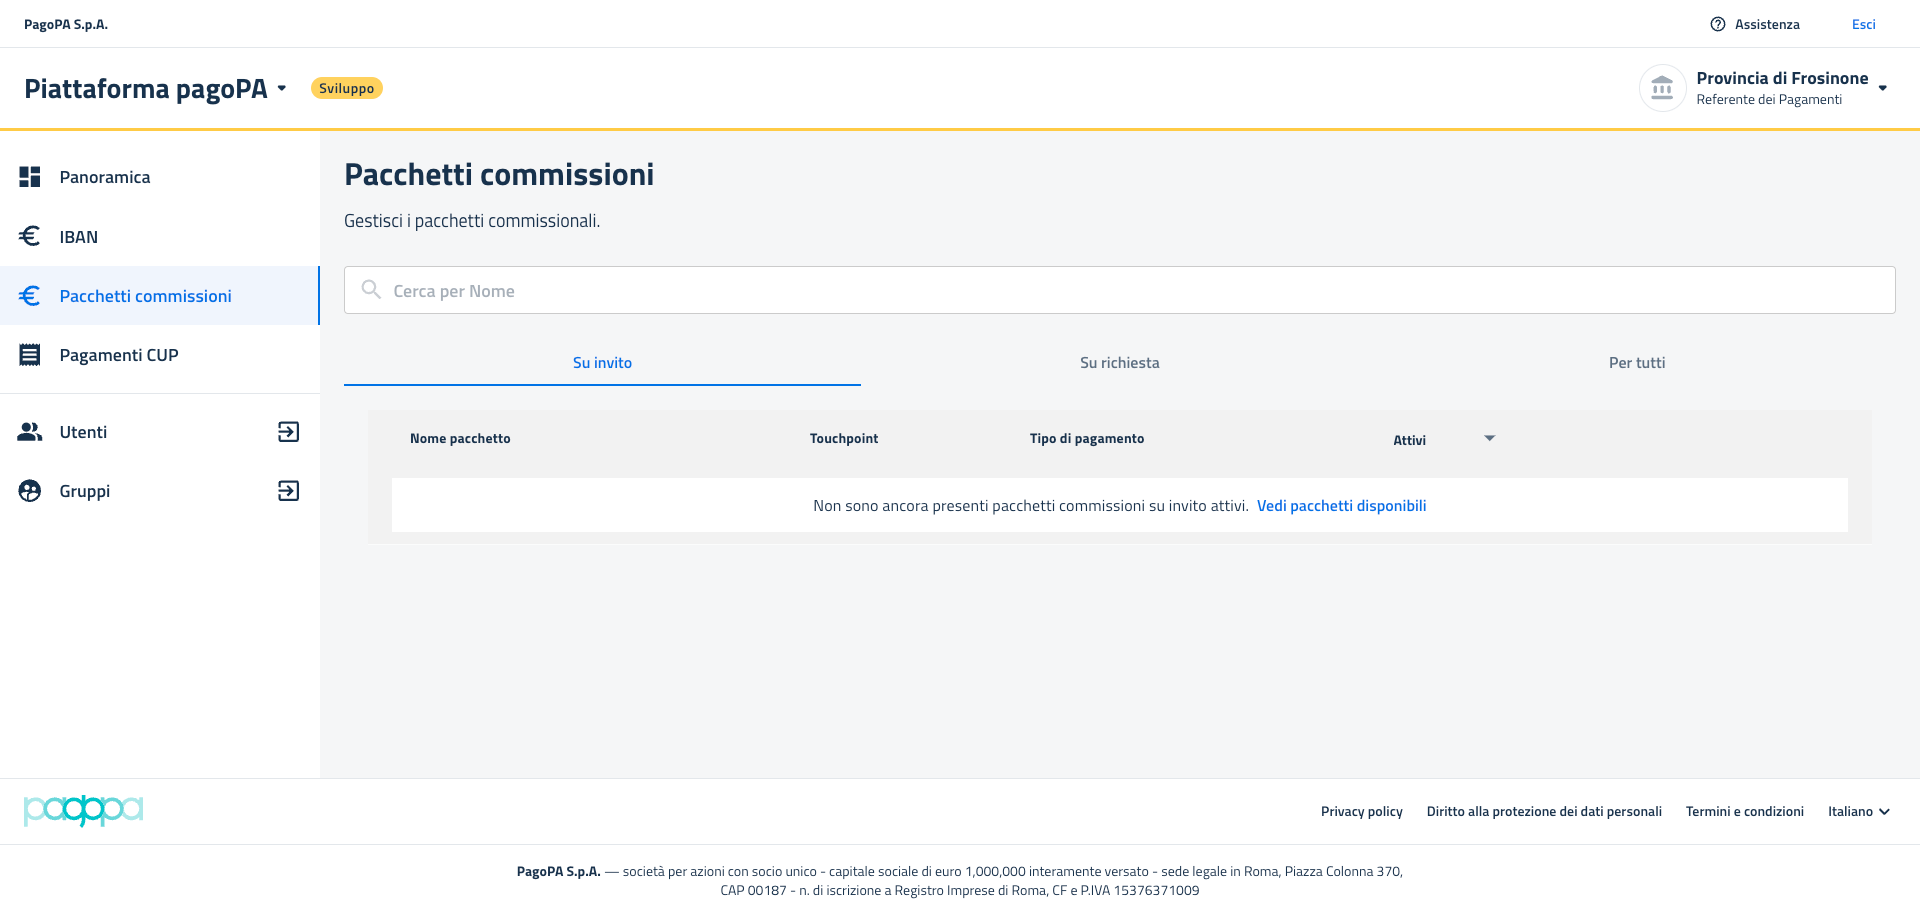
Task: Select the Su invito tab
Action: [602, 363]
